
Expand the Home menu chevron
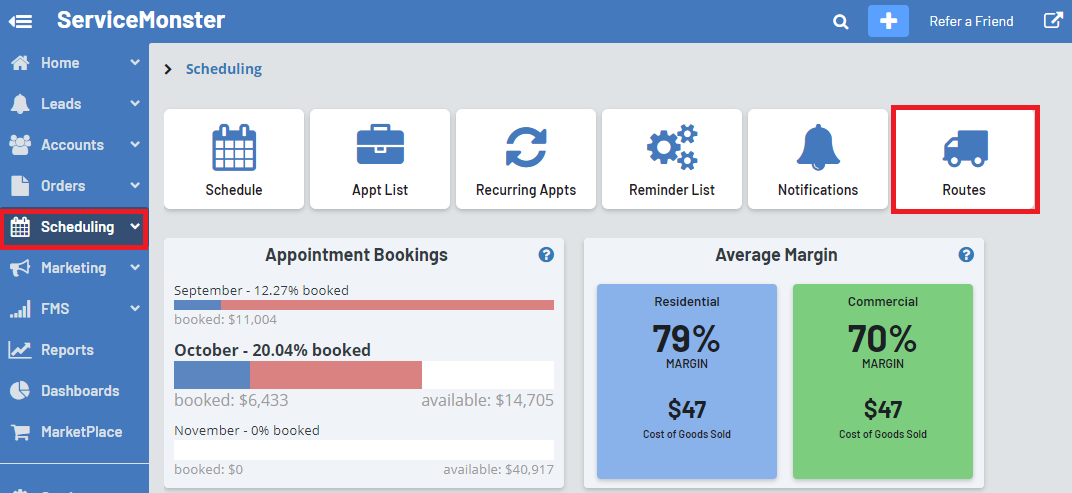click(135, 63)
